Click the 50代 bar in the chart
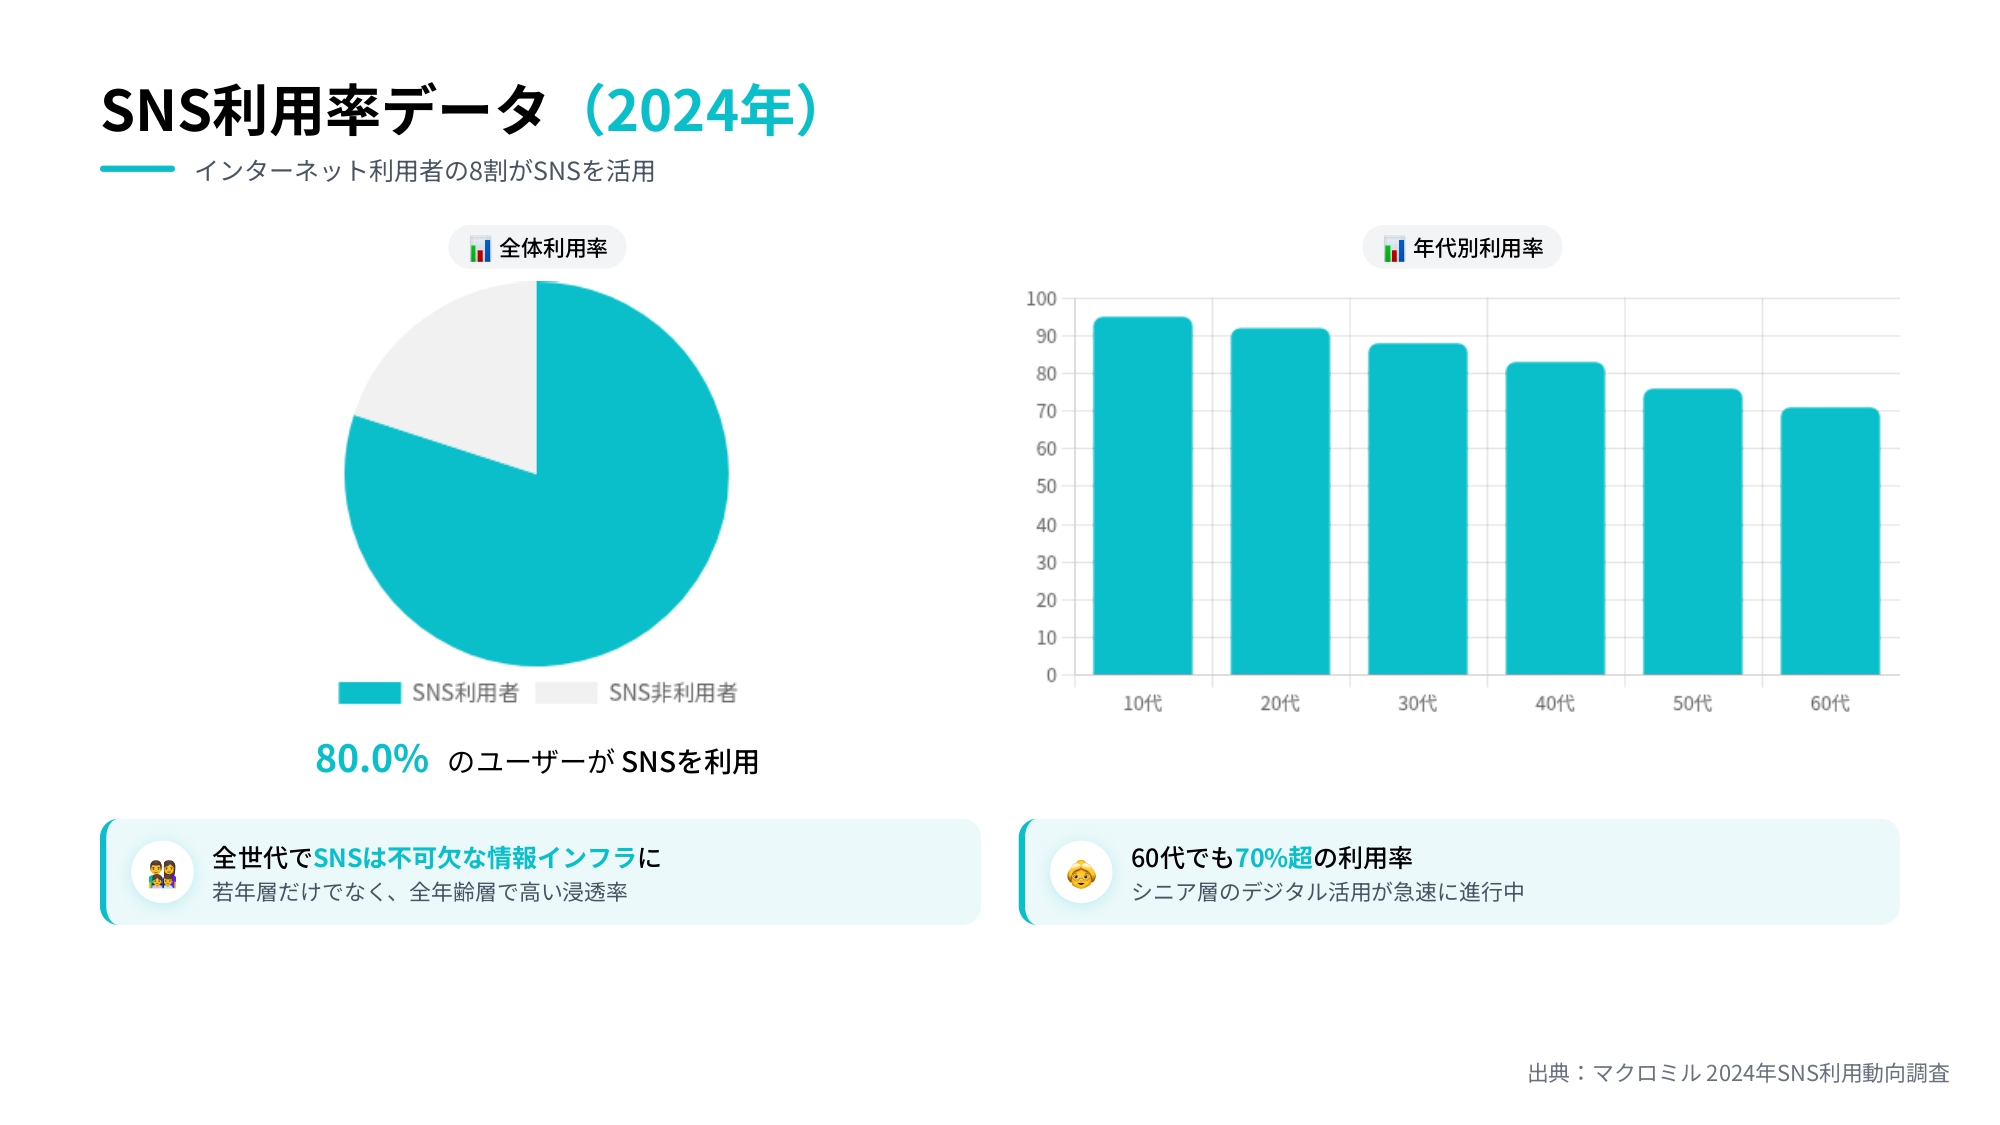The width and height of the screenshot is (2000, 1125). click(x=1693, y=531)
